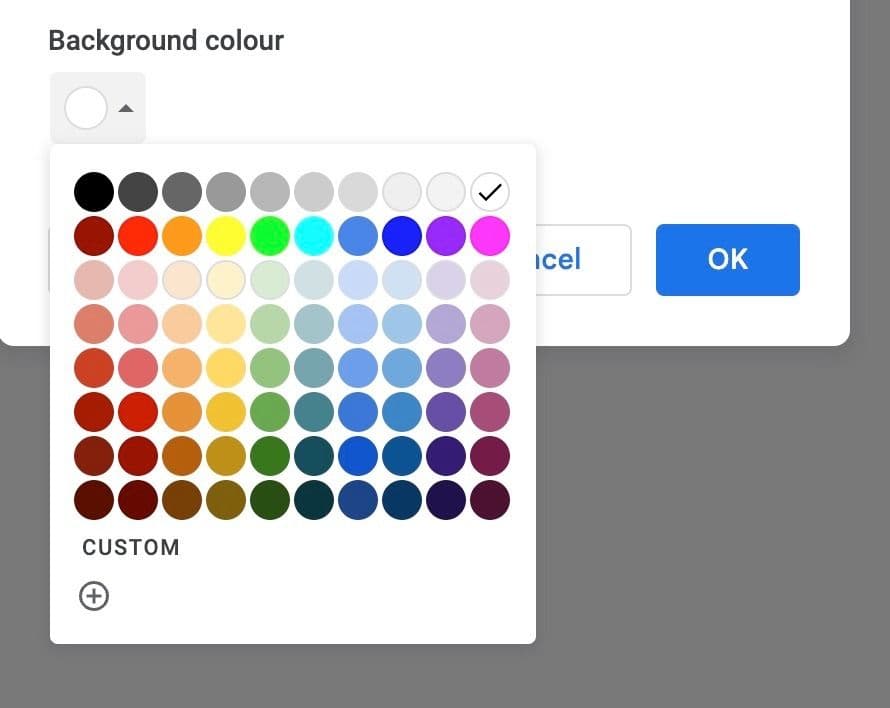Screen dimensions: 890x708
Task: Choose the cyan colour swatch
Action: [x=314, y=236]
